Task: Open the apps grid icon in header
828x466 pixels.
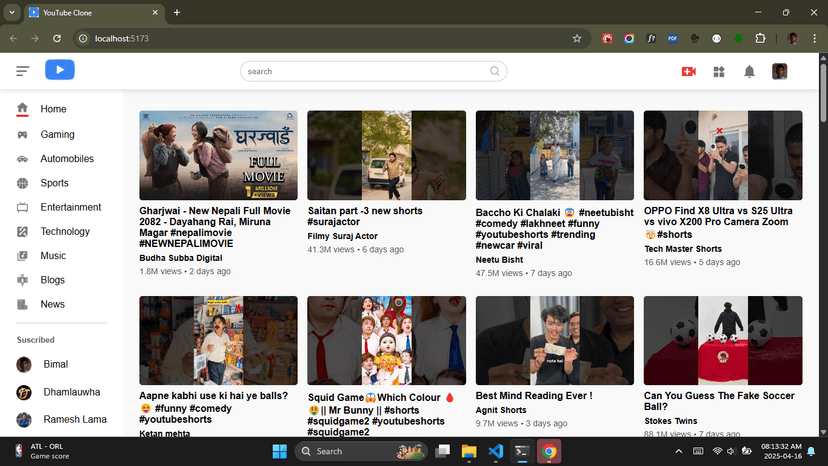Action: point(719,71)
